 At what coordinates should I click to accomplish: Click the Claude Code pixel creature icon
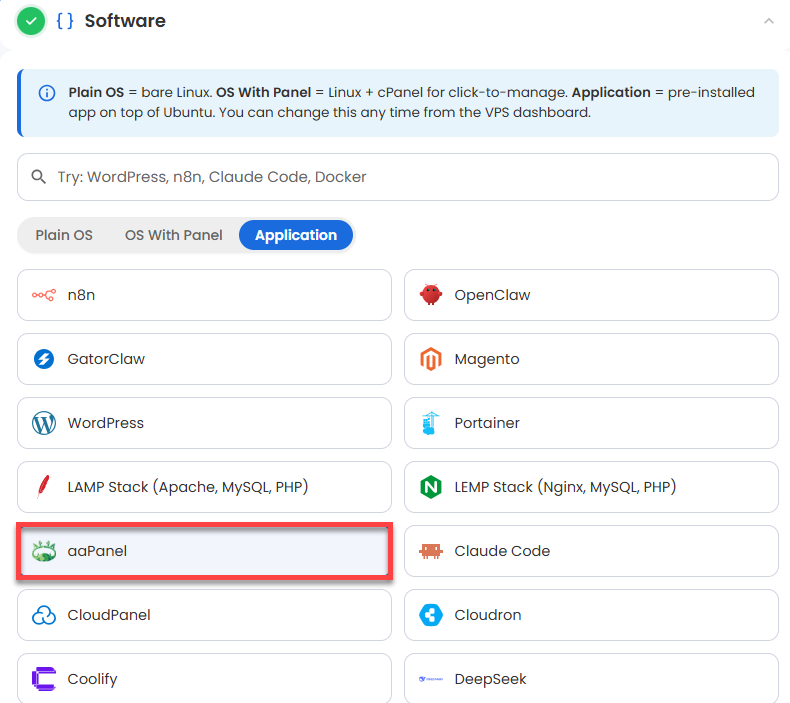431,551
